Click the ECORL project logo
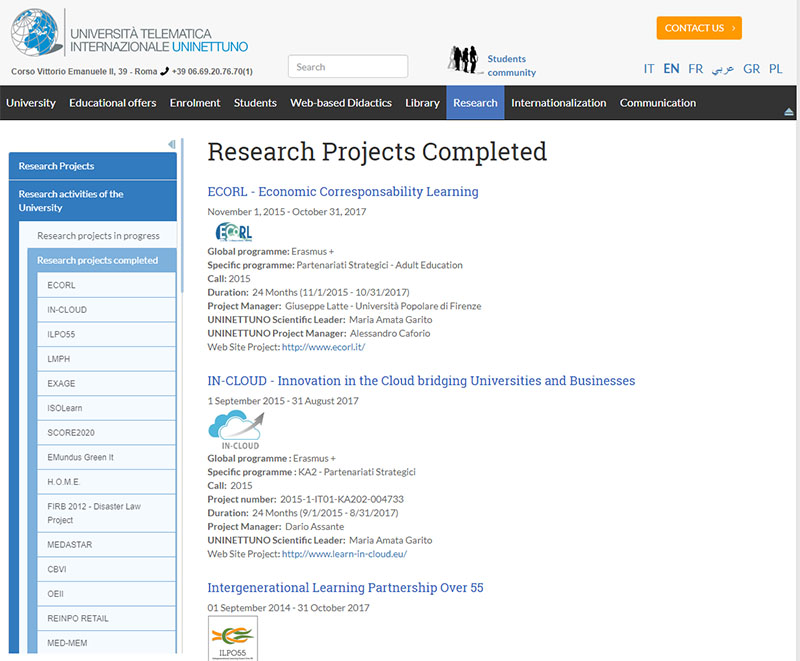This screenshot has height=661, width=800. click(x=233, y=231)
